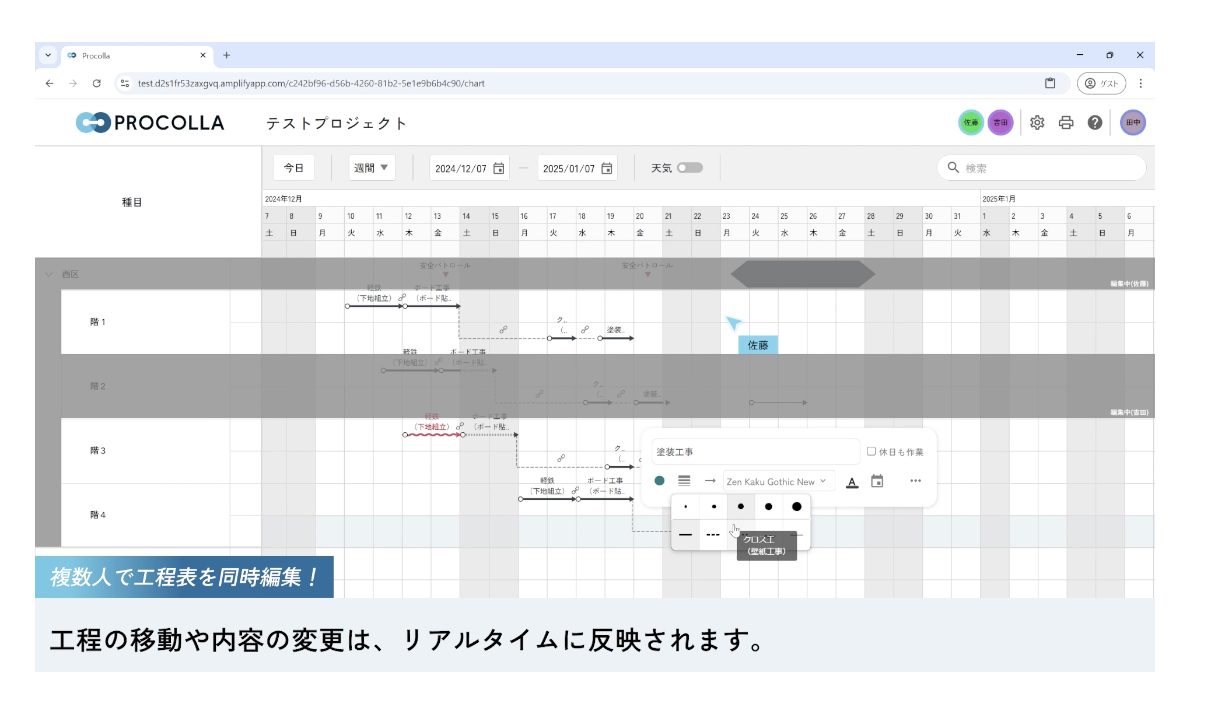
Task: Open the 週間 view dropdown
Action: tap(372, 168)
